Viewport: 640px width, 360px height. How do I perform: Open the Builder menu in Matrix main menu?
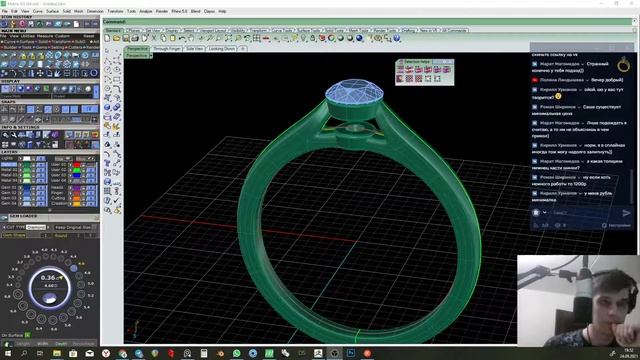10,47
